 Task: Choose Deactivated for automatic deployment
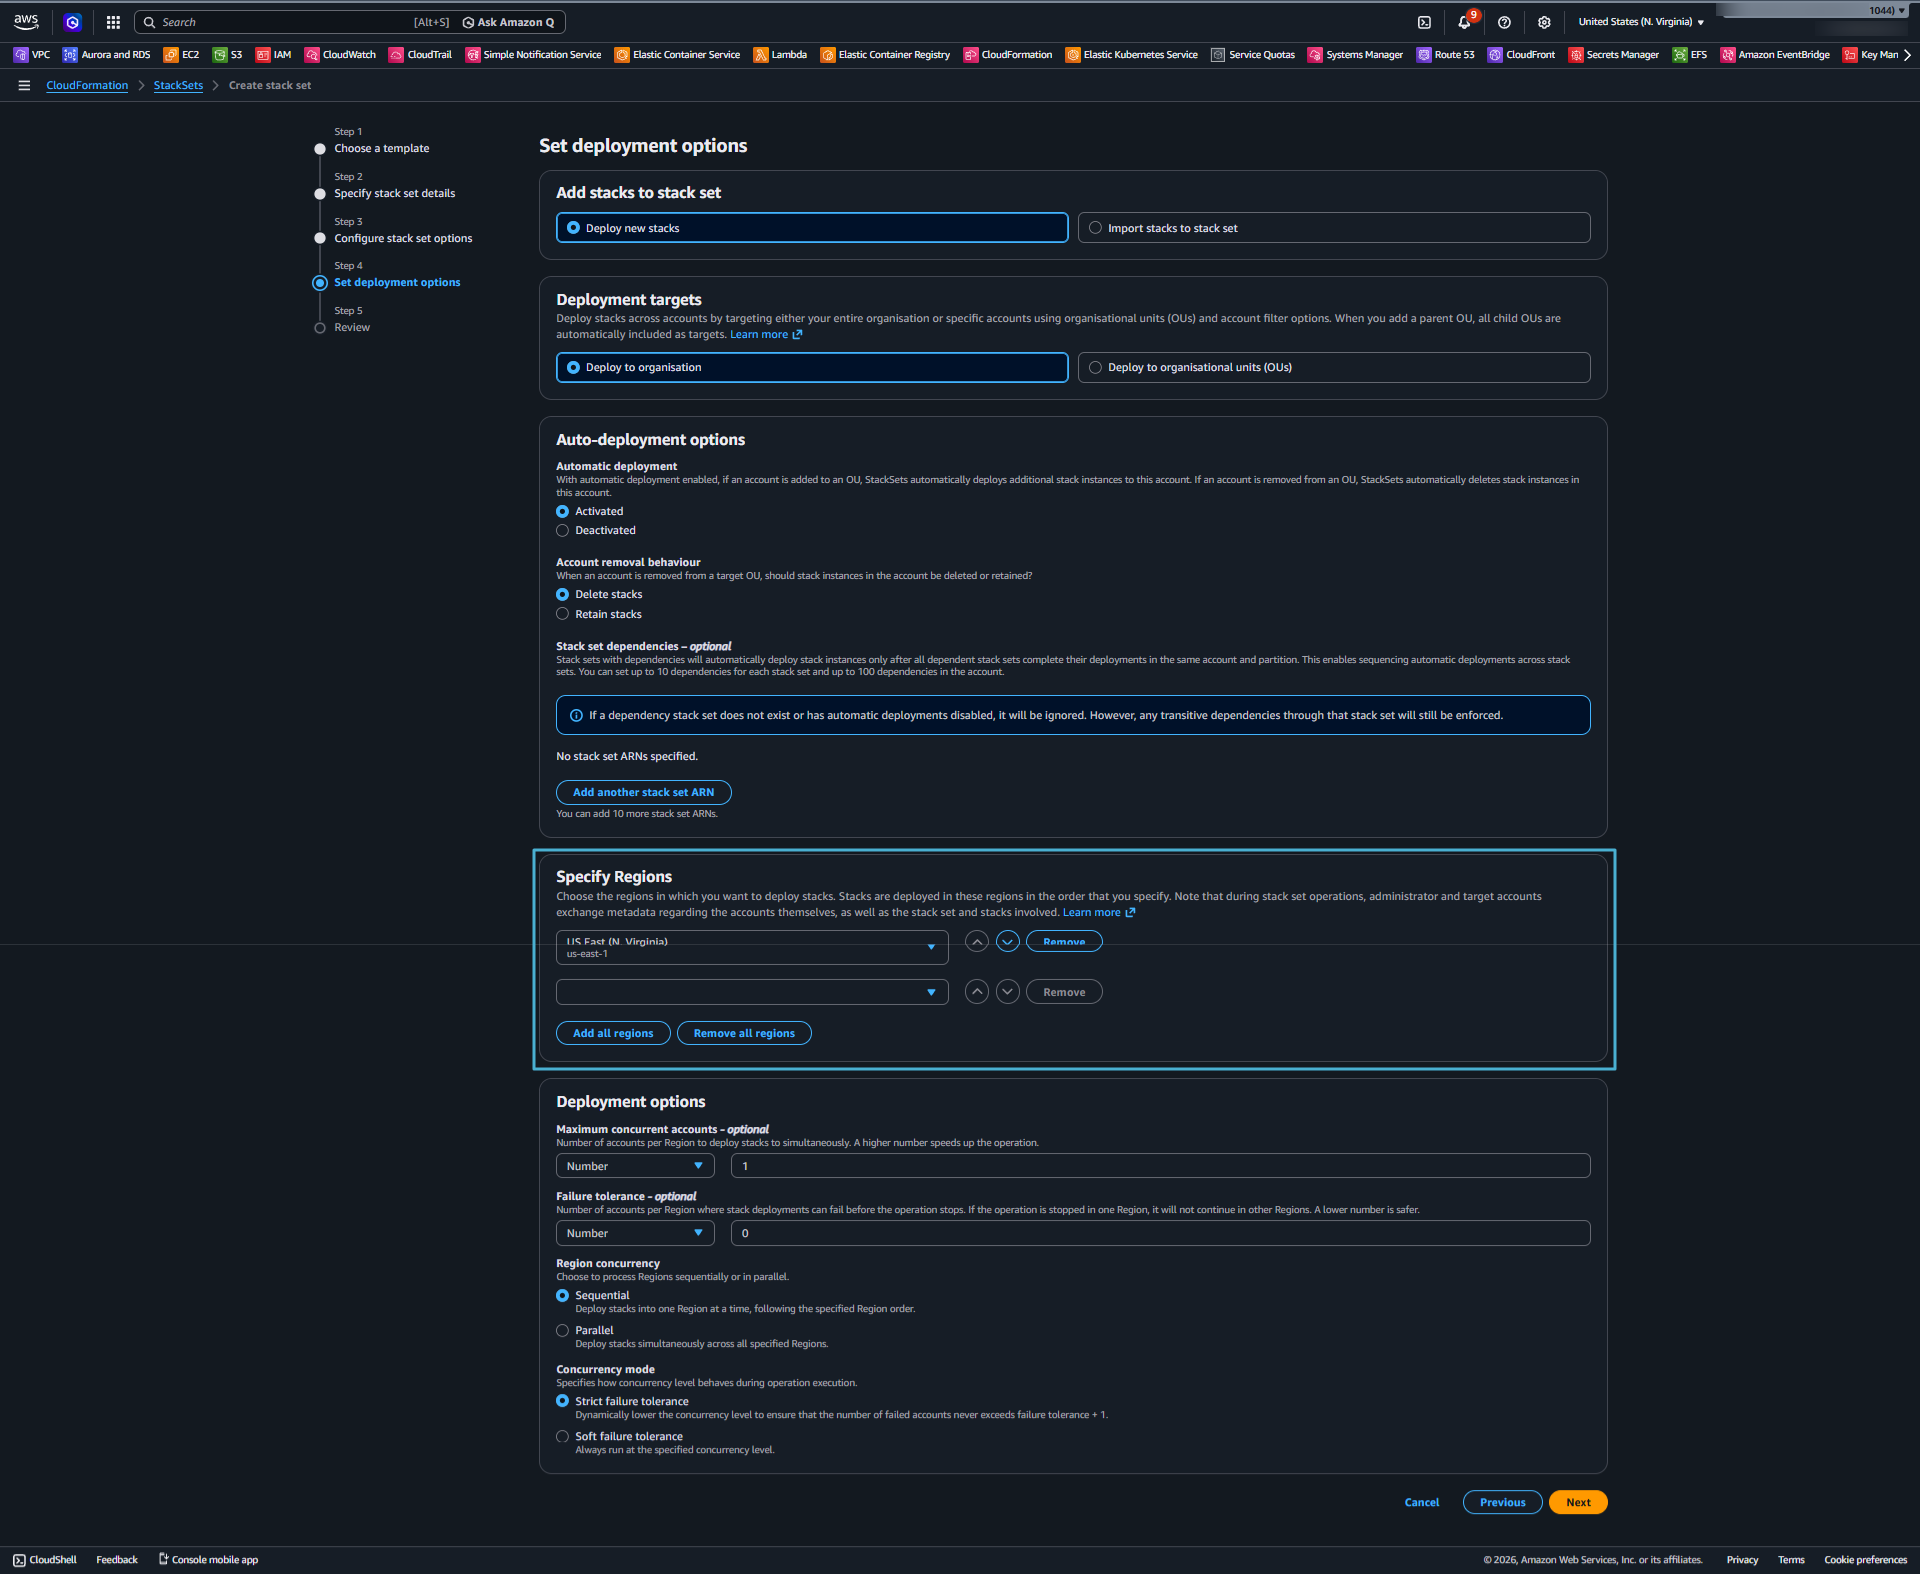tap(563, 530)
